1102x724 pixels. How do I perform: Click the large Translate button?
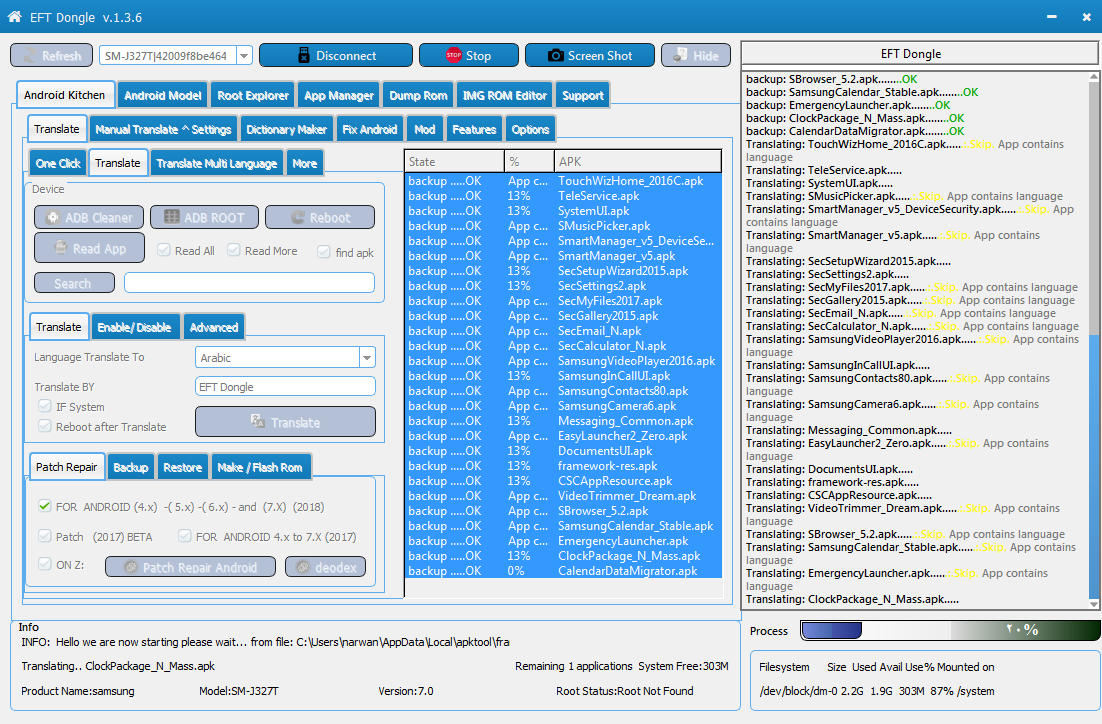[285, 422]
